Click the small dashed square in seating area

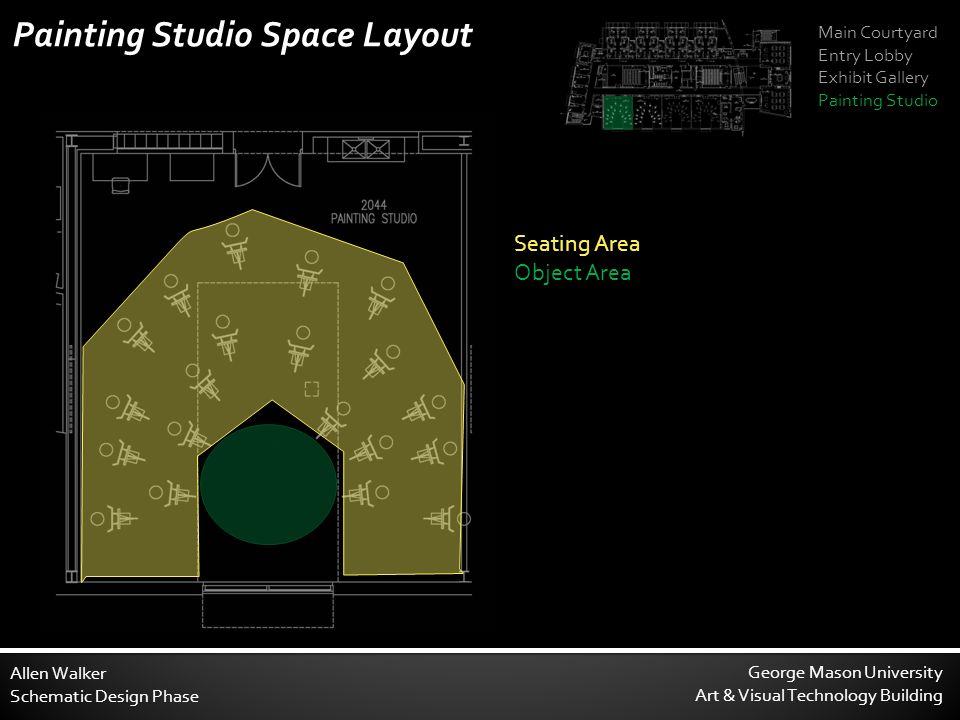click(x=312, y=389)
